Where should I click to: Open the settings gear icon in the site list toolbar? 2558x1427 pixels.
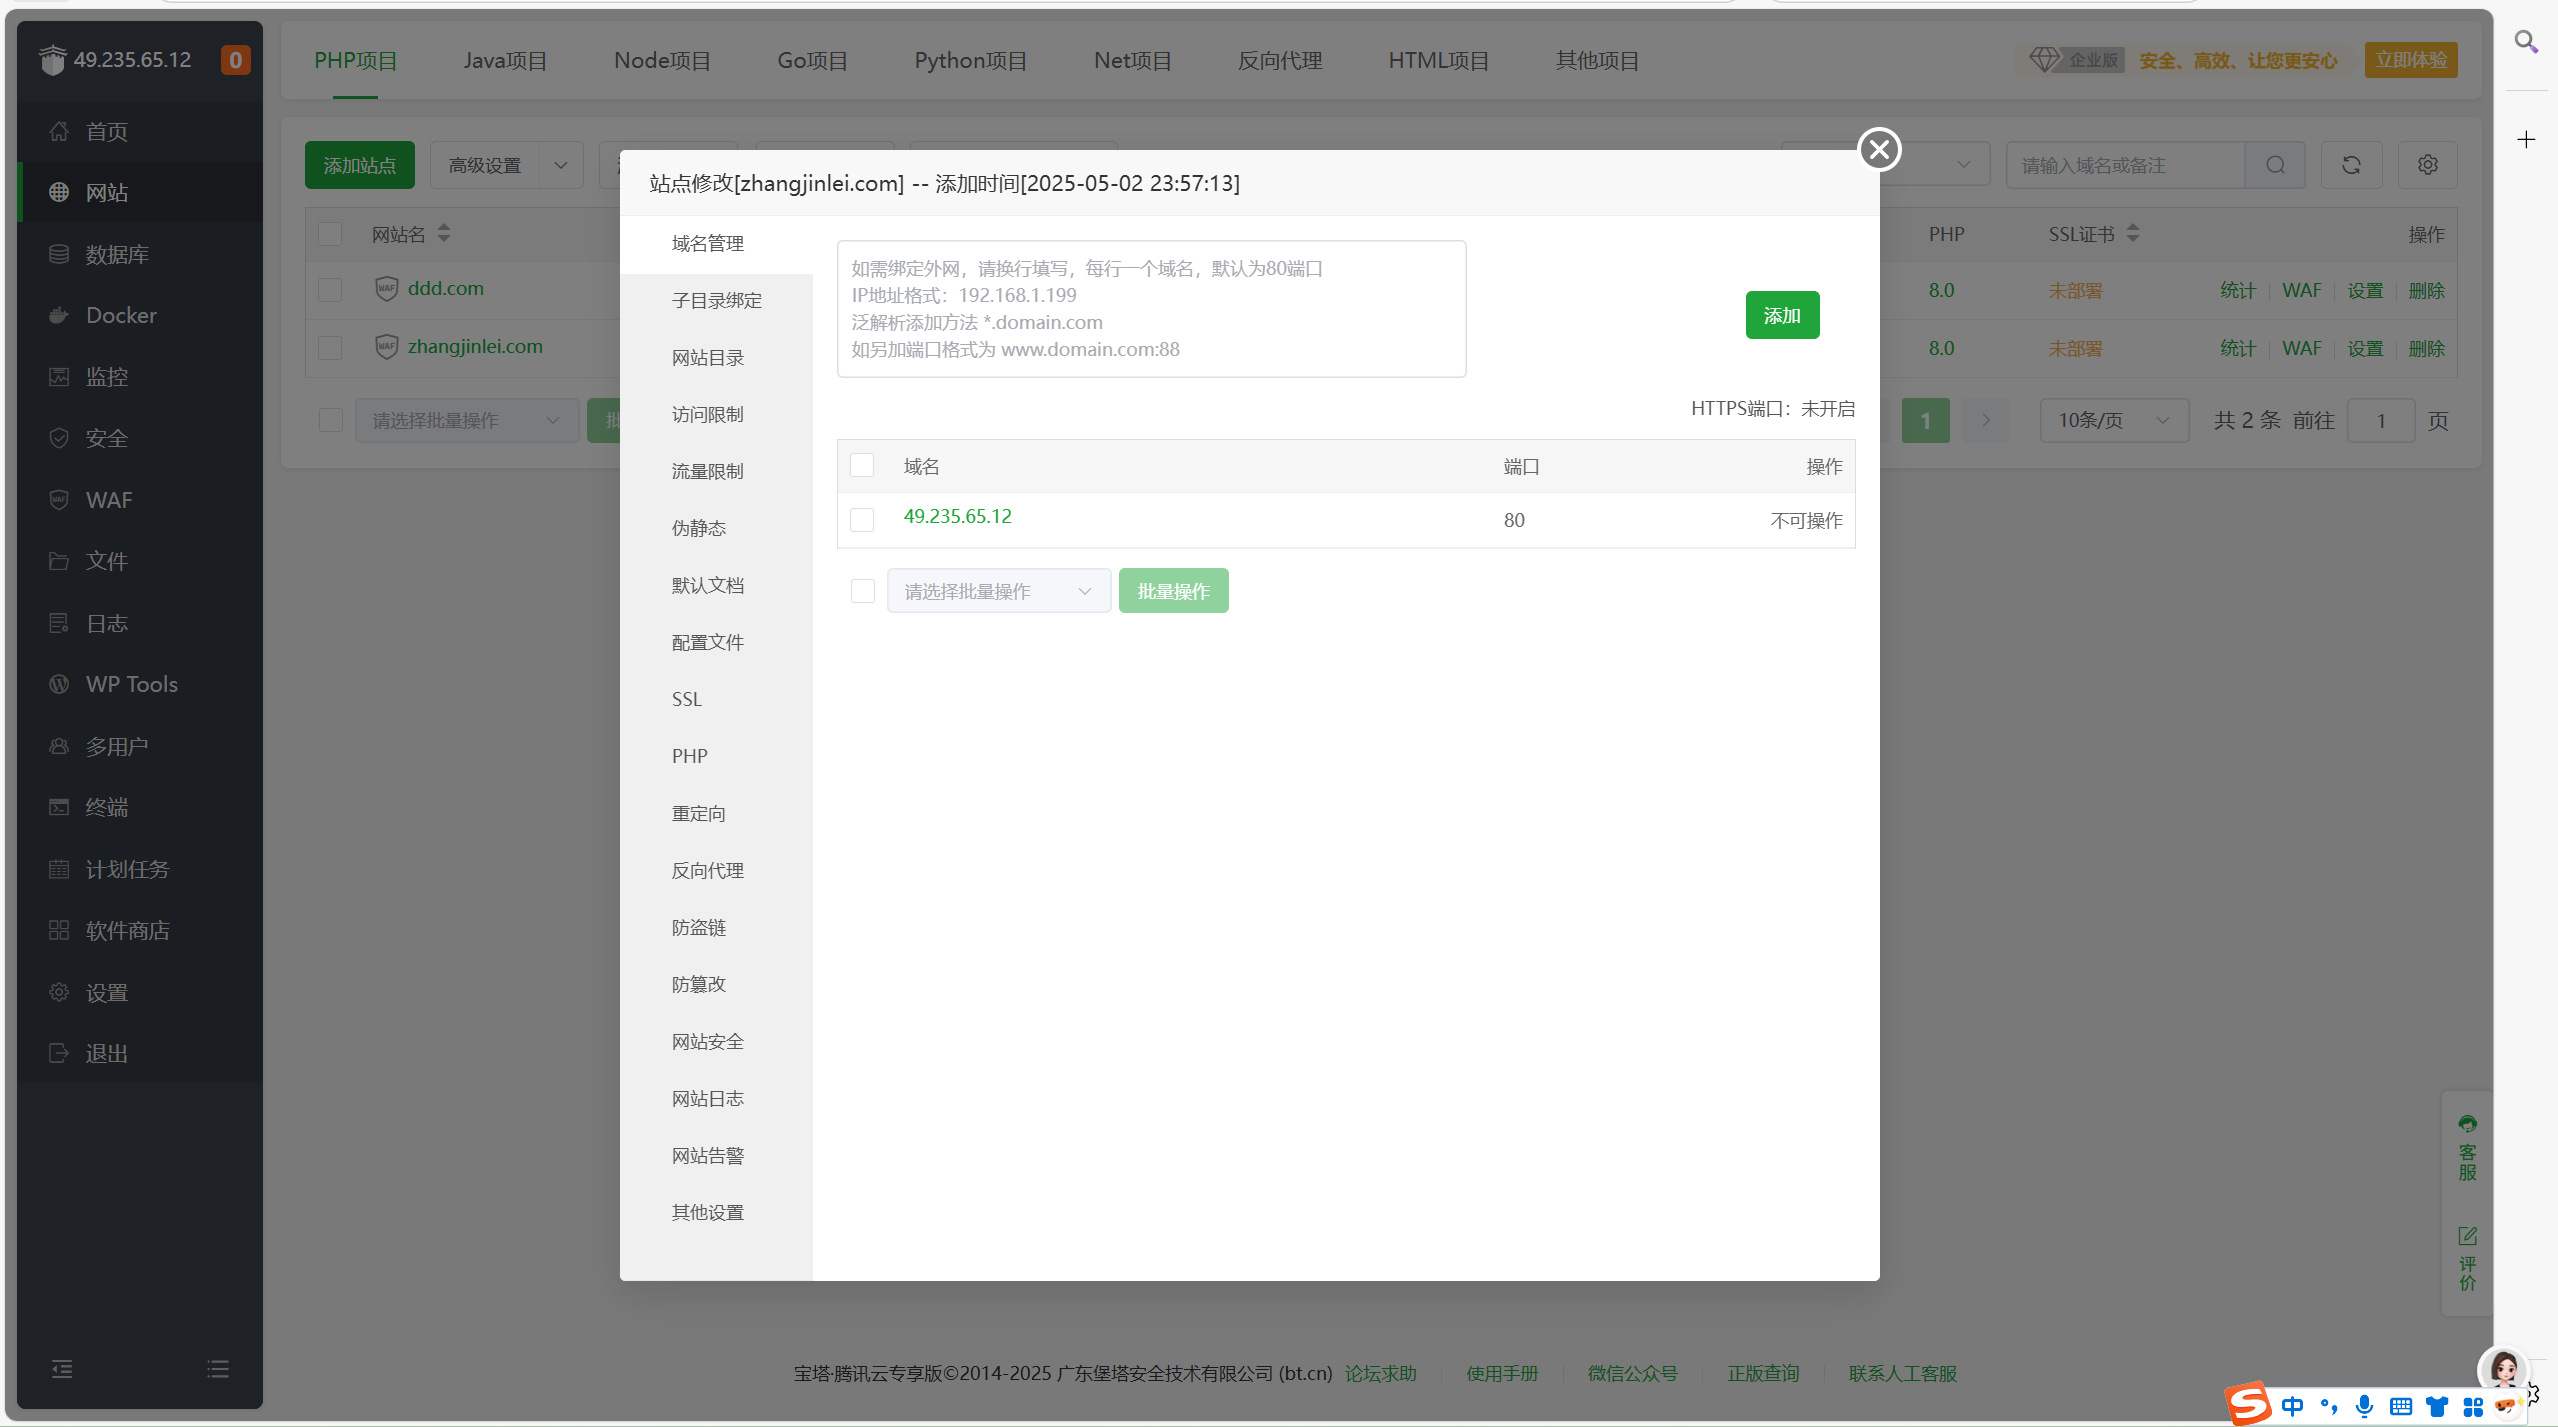[x=2428, y=164]
